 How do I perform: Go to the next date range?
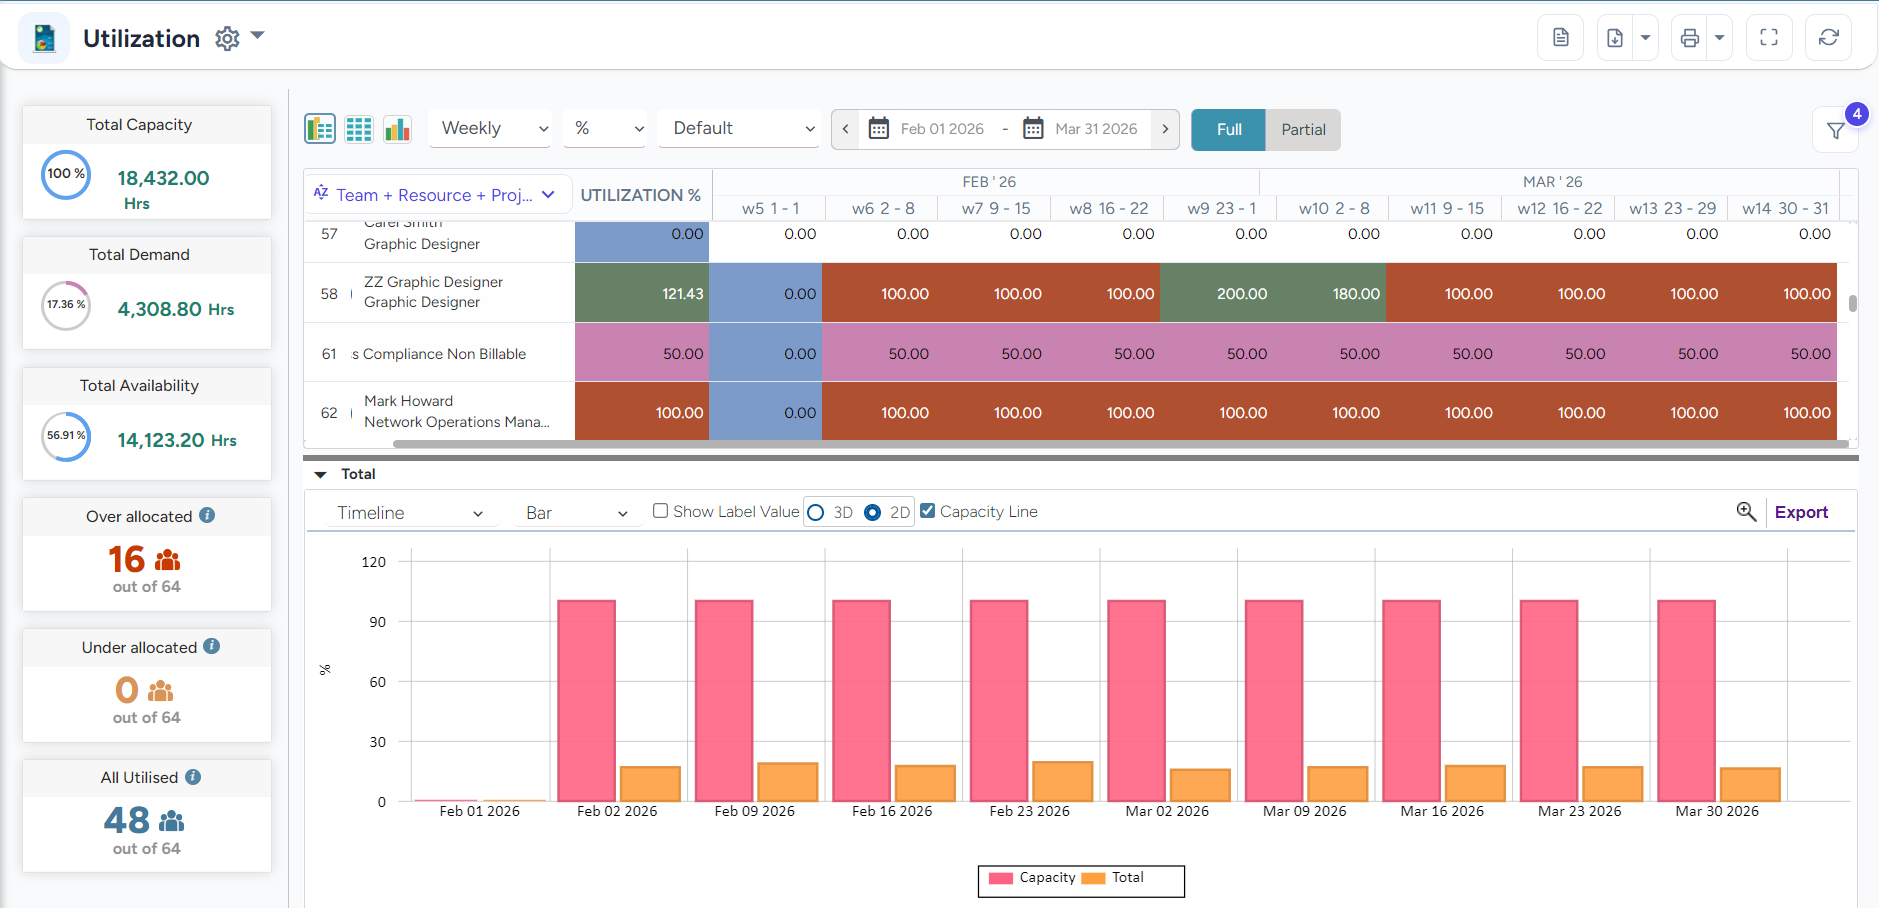[1165, 129]
